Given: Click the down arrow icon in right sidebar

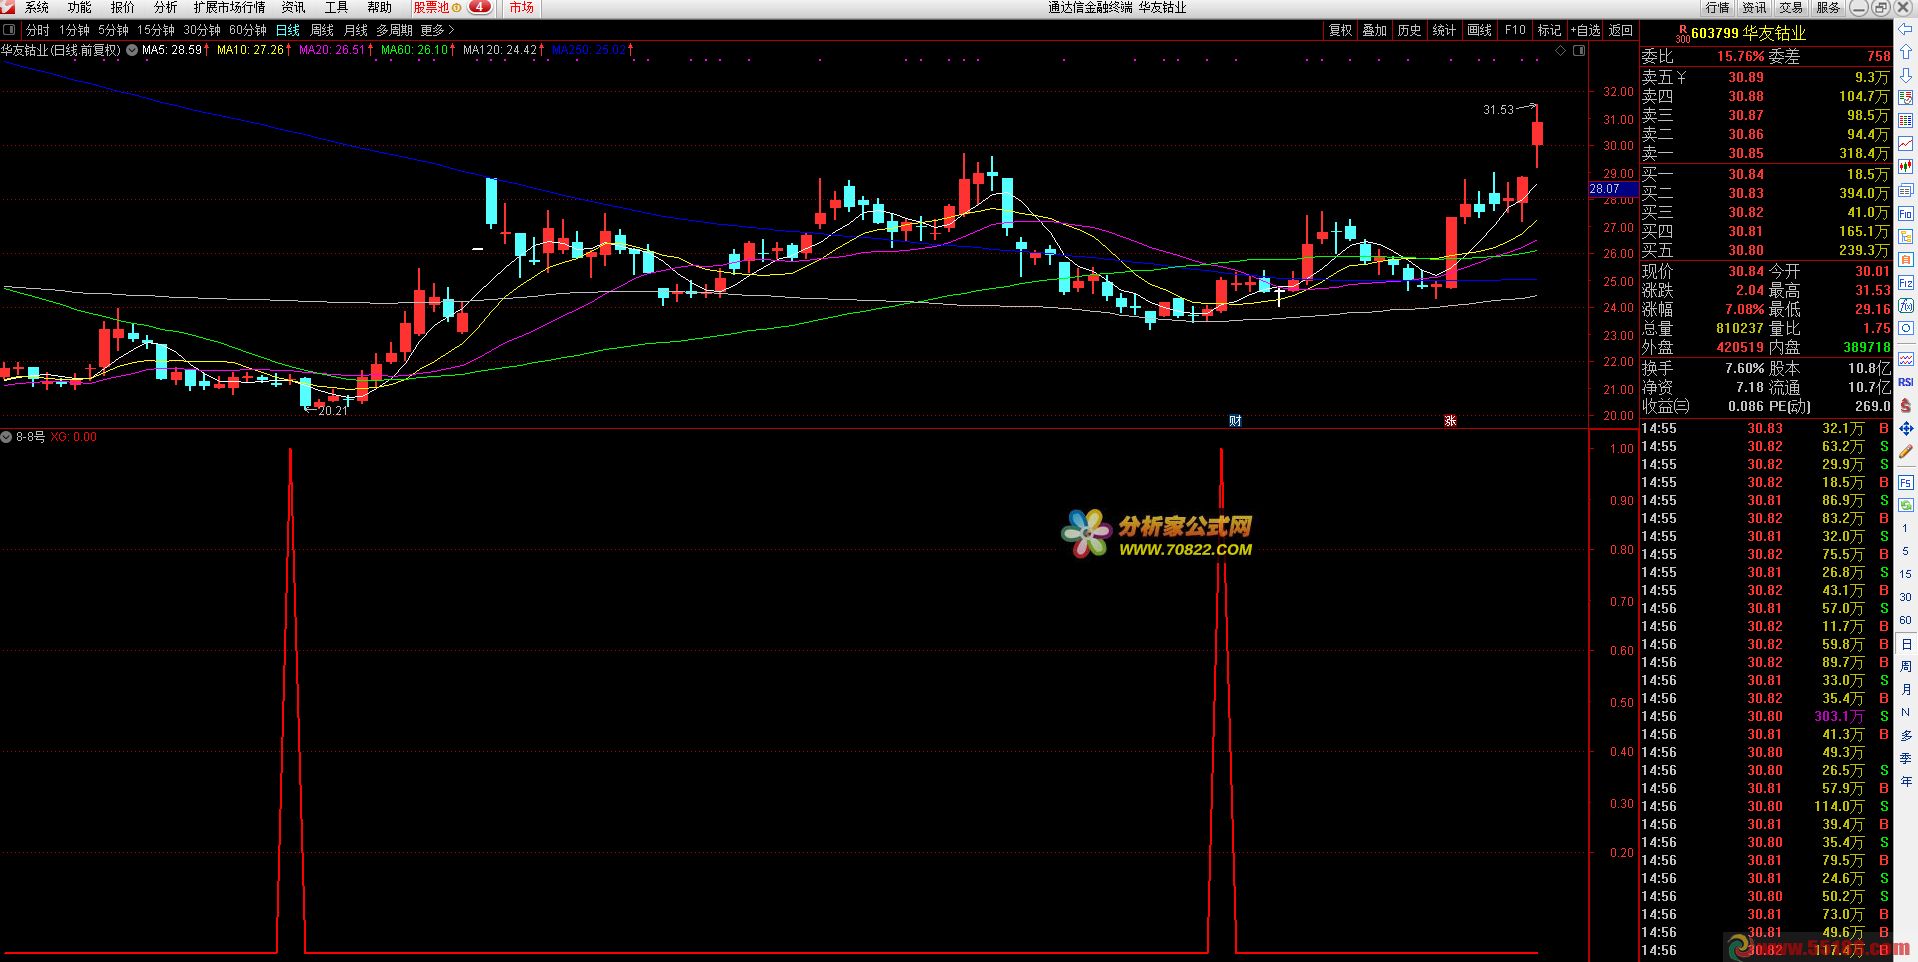Looking at the screenshot, I should click(x=1906, y=74).
